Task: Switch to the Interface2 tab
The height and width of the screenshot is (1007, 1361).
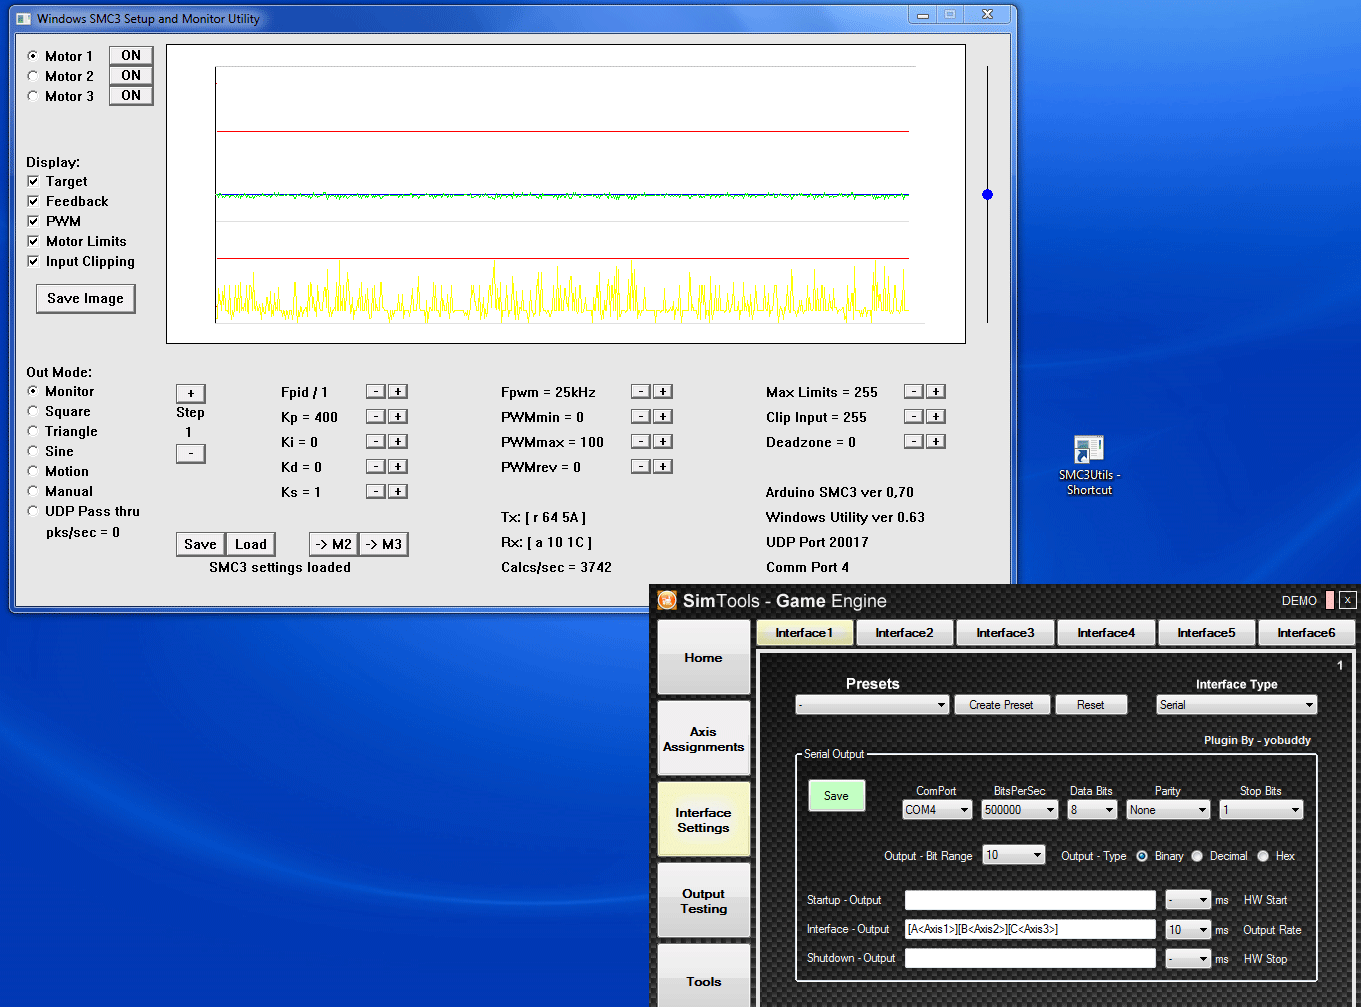Action: [x=904, y=633]
